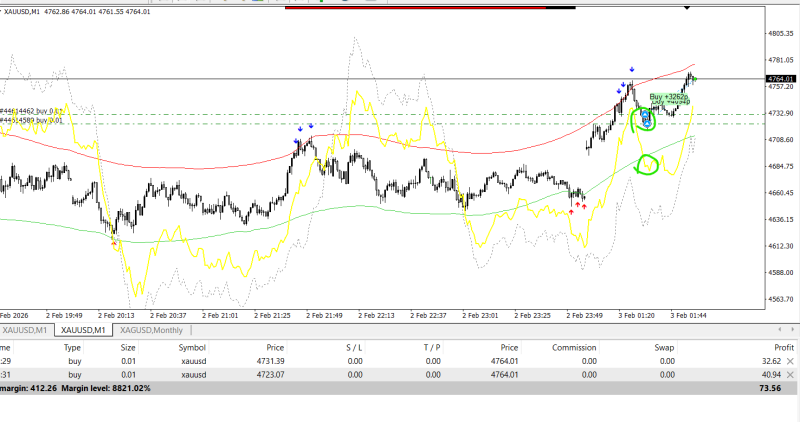Viewport: 800px width, 422px height.
Task: Click the 4732.90 price axis label
Action: tap(781, 113)
